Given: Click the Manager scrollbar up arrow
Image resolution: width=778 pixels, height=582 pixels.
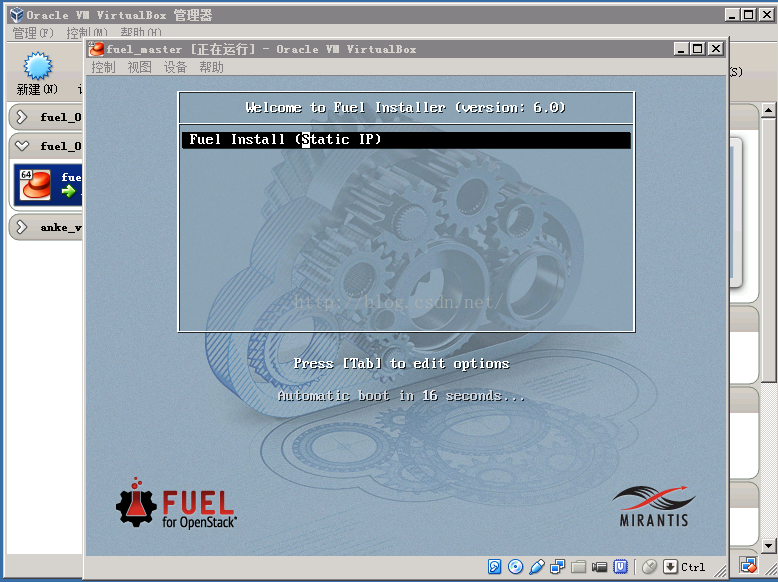Looking at the screenshot, I should pos(769,110).
